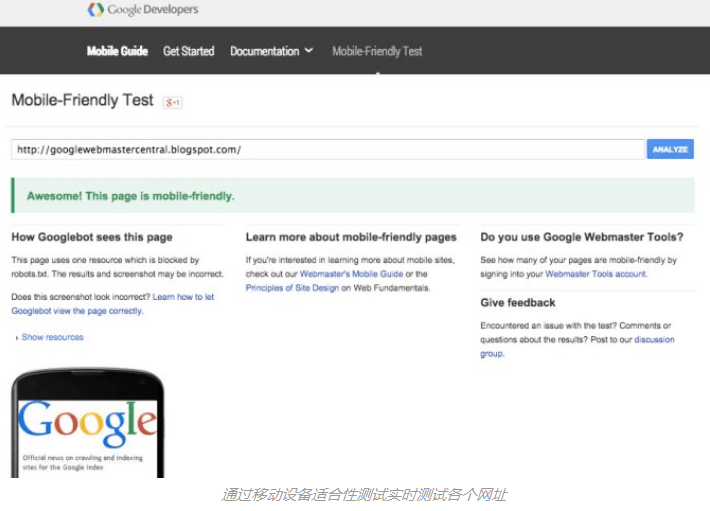The image size is (710, 511).
Task: Click 'Learn more about mobile-friendly pages' heading
Action: 351,237
